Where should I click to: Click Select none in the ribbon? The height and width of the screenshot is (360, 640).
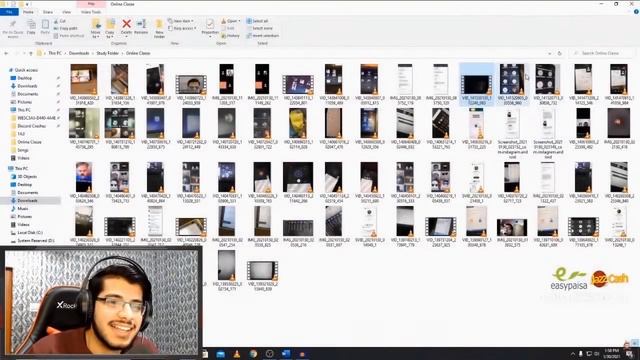(x=259, y=28)
